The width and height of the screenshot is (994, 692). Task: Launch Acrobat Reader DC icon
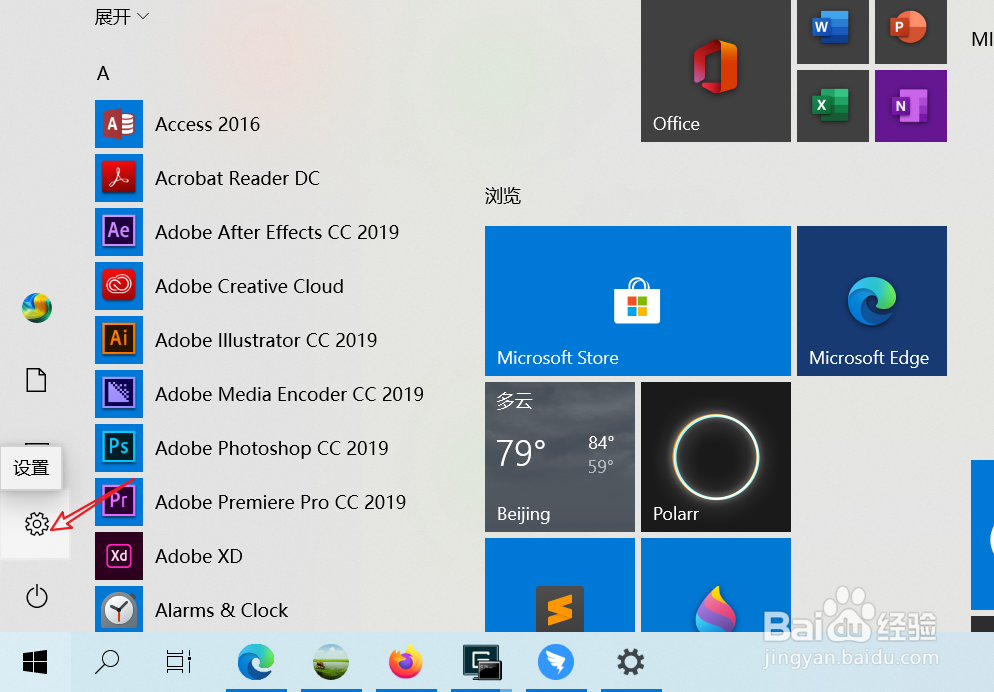click(119, 178)
